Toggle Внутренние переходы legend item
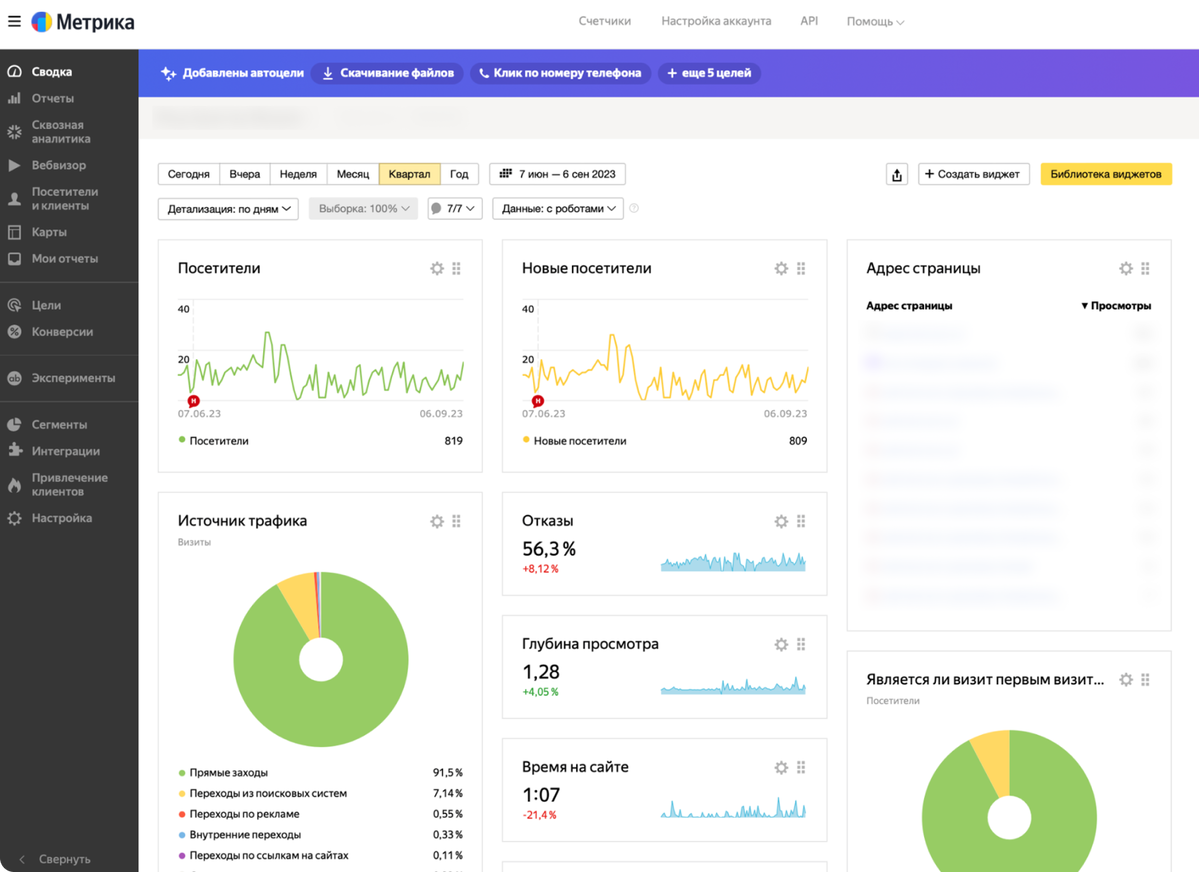The image size is (1199, 872). [x=239, y=835]
